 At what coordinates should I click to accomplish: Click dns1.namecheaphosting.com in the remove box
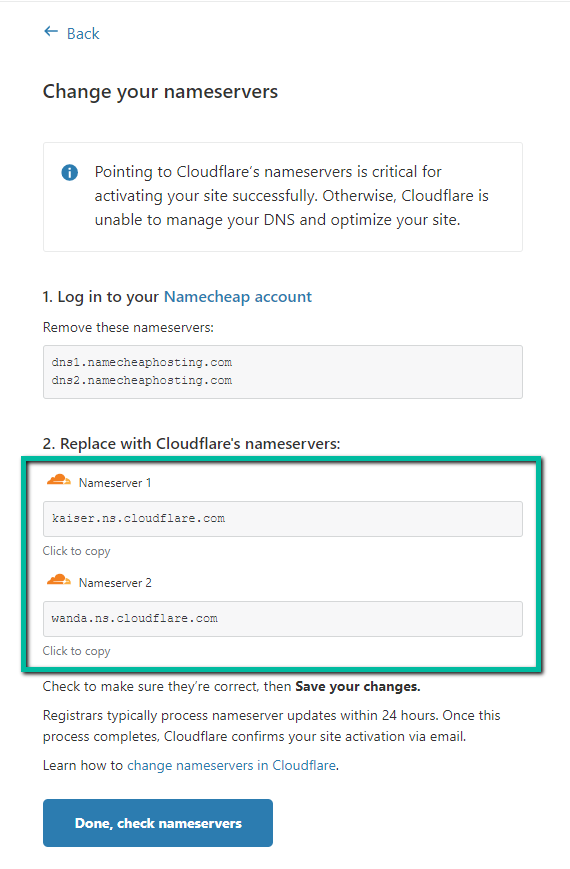(x=141, y=362)
